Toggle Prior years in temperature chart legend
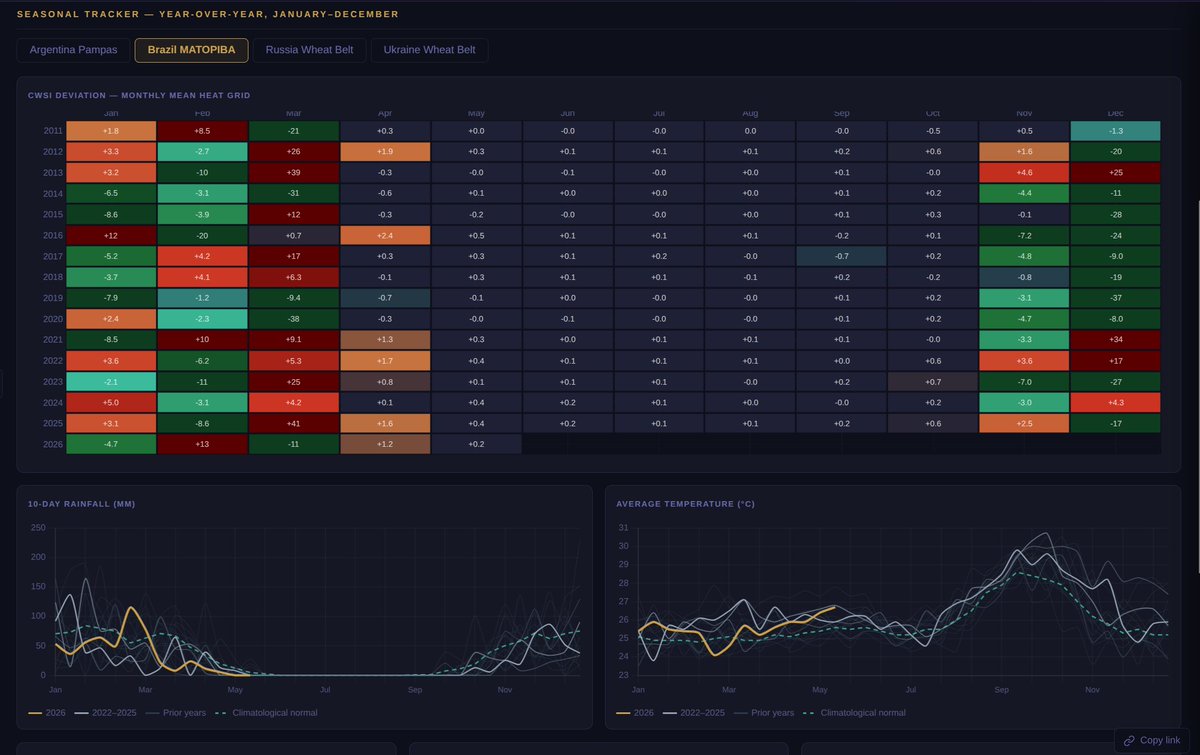Image resolution: width=1200 pixels, height=755 pixels. (765, 713)
